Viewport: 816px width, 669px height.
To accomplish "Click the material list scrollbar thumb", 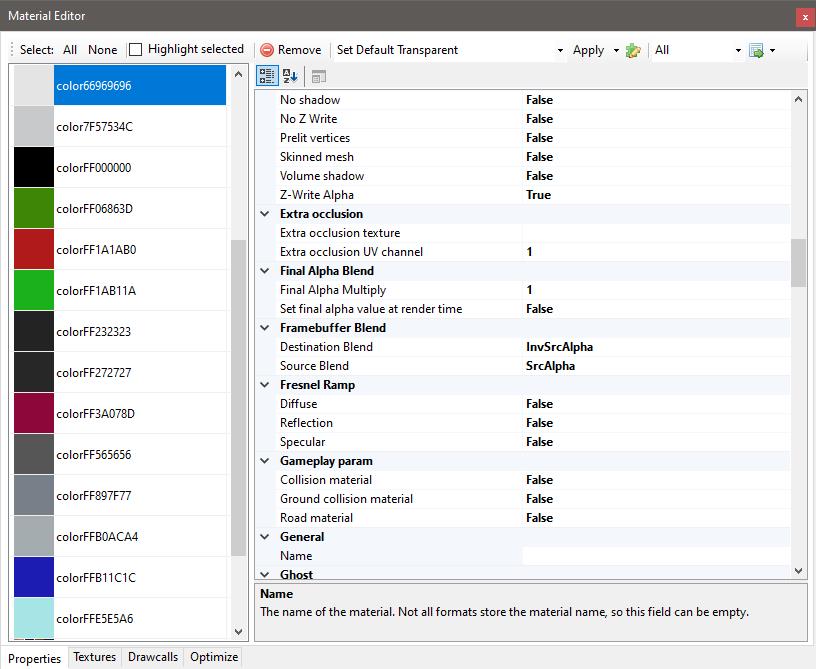I will coord(238,398).
